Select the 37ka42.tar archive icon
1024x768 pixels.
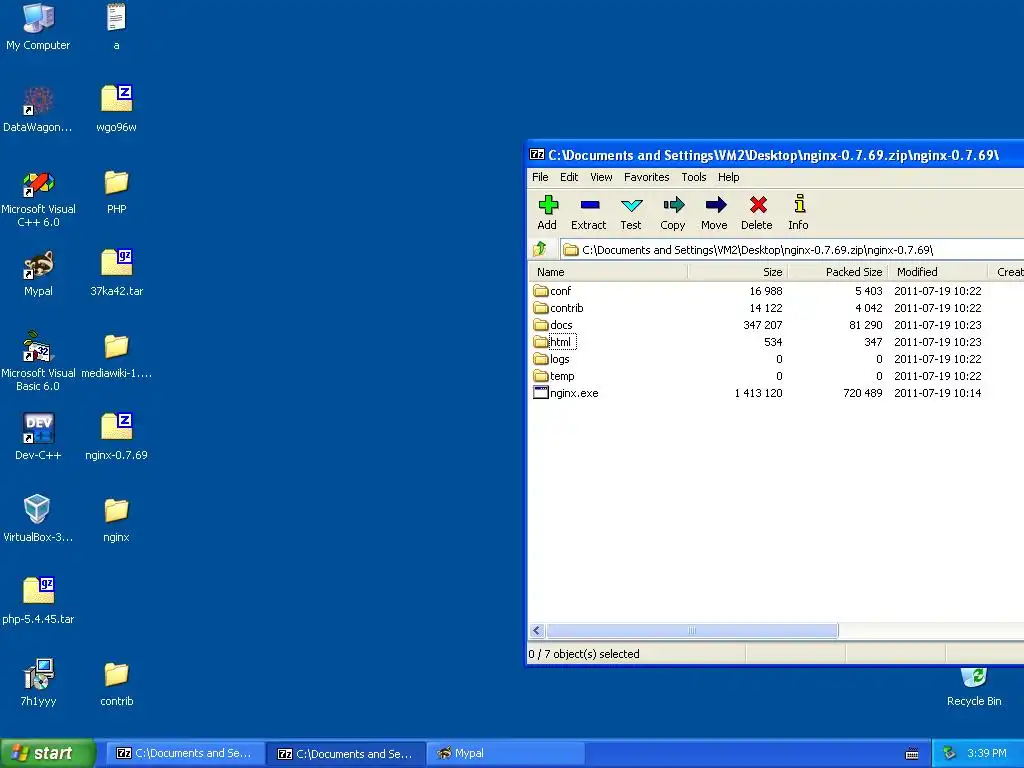[116, 274]
